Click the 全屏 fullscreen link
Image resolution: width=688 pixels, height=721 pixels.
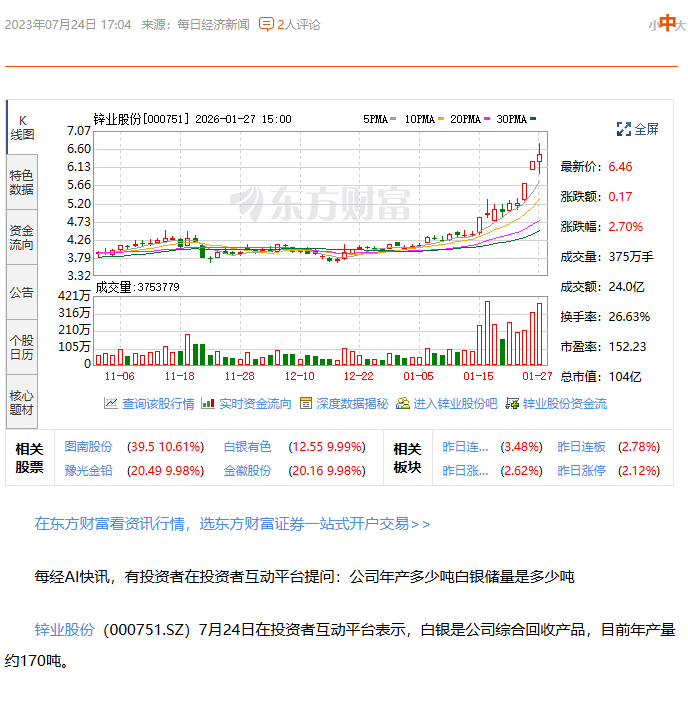tap(646, 129)
